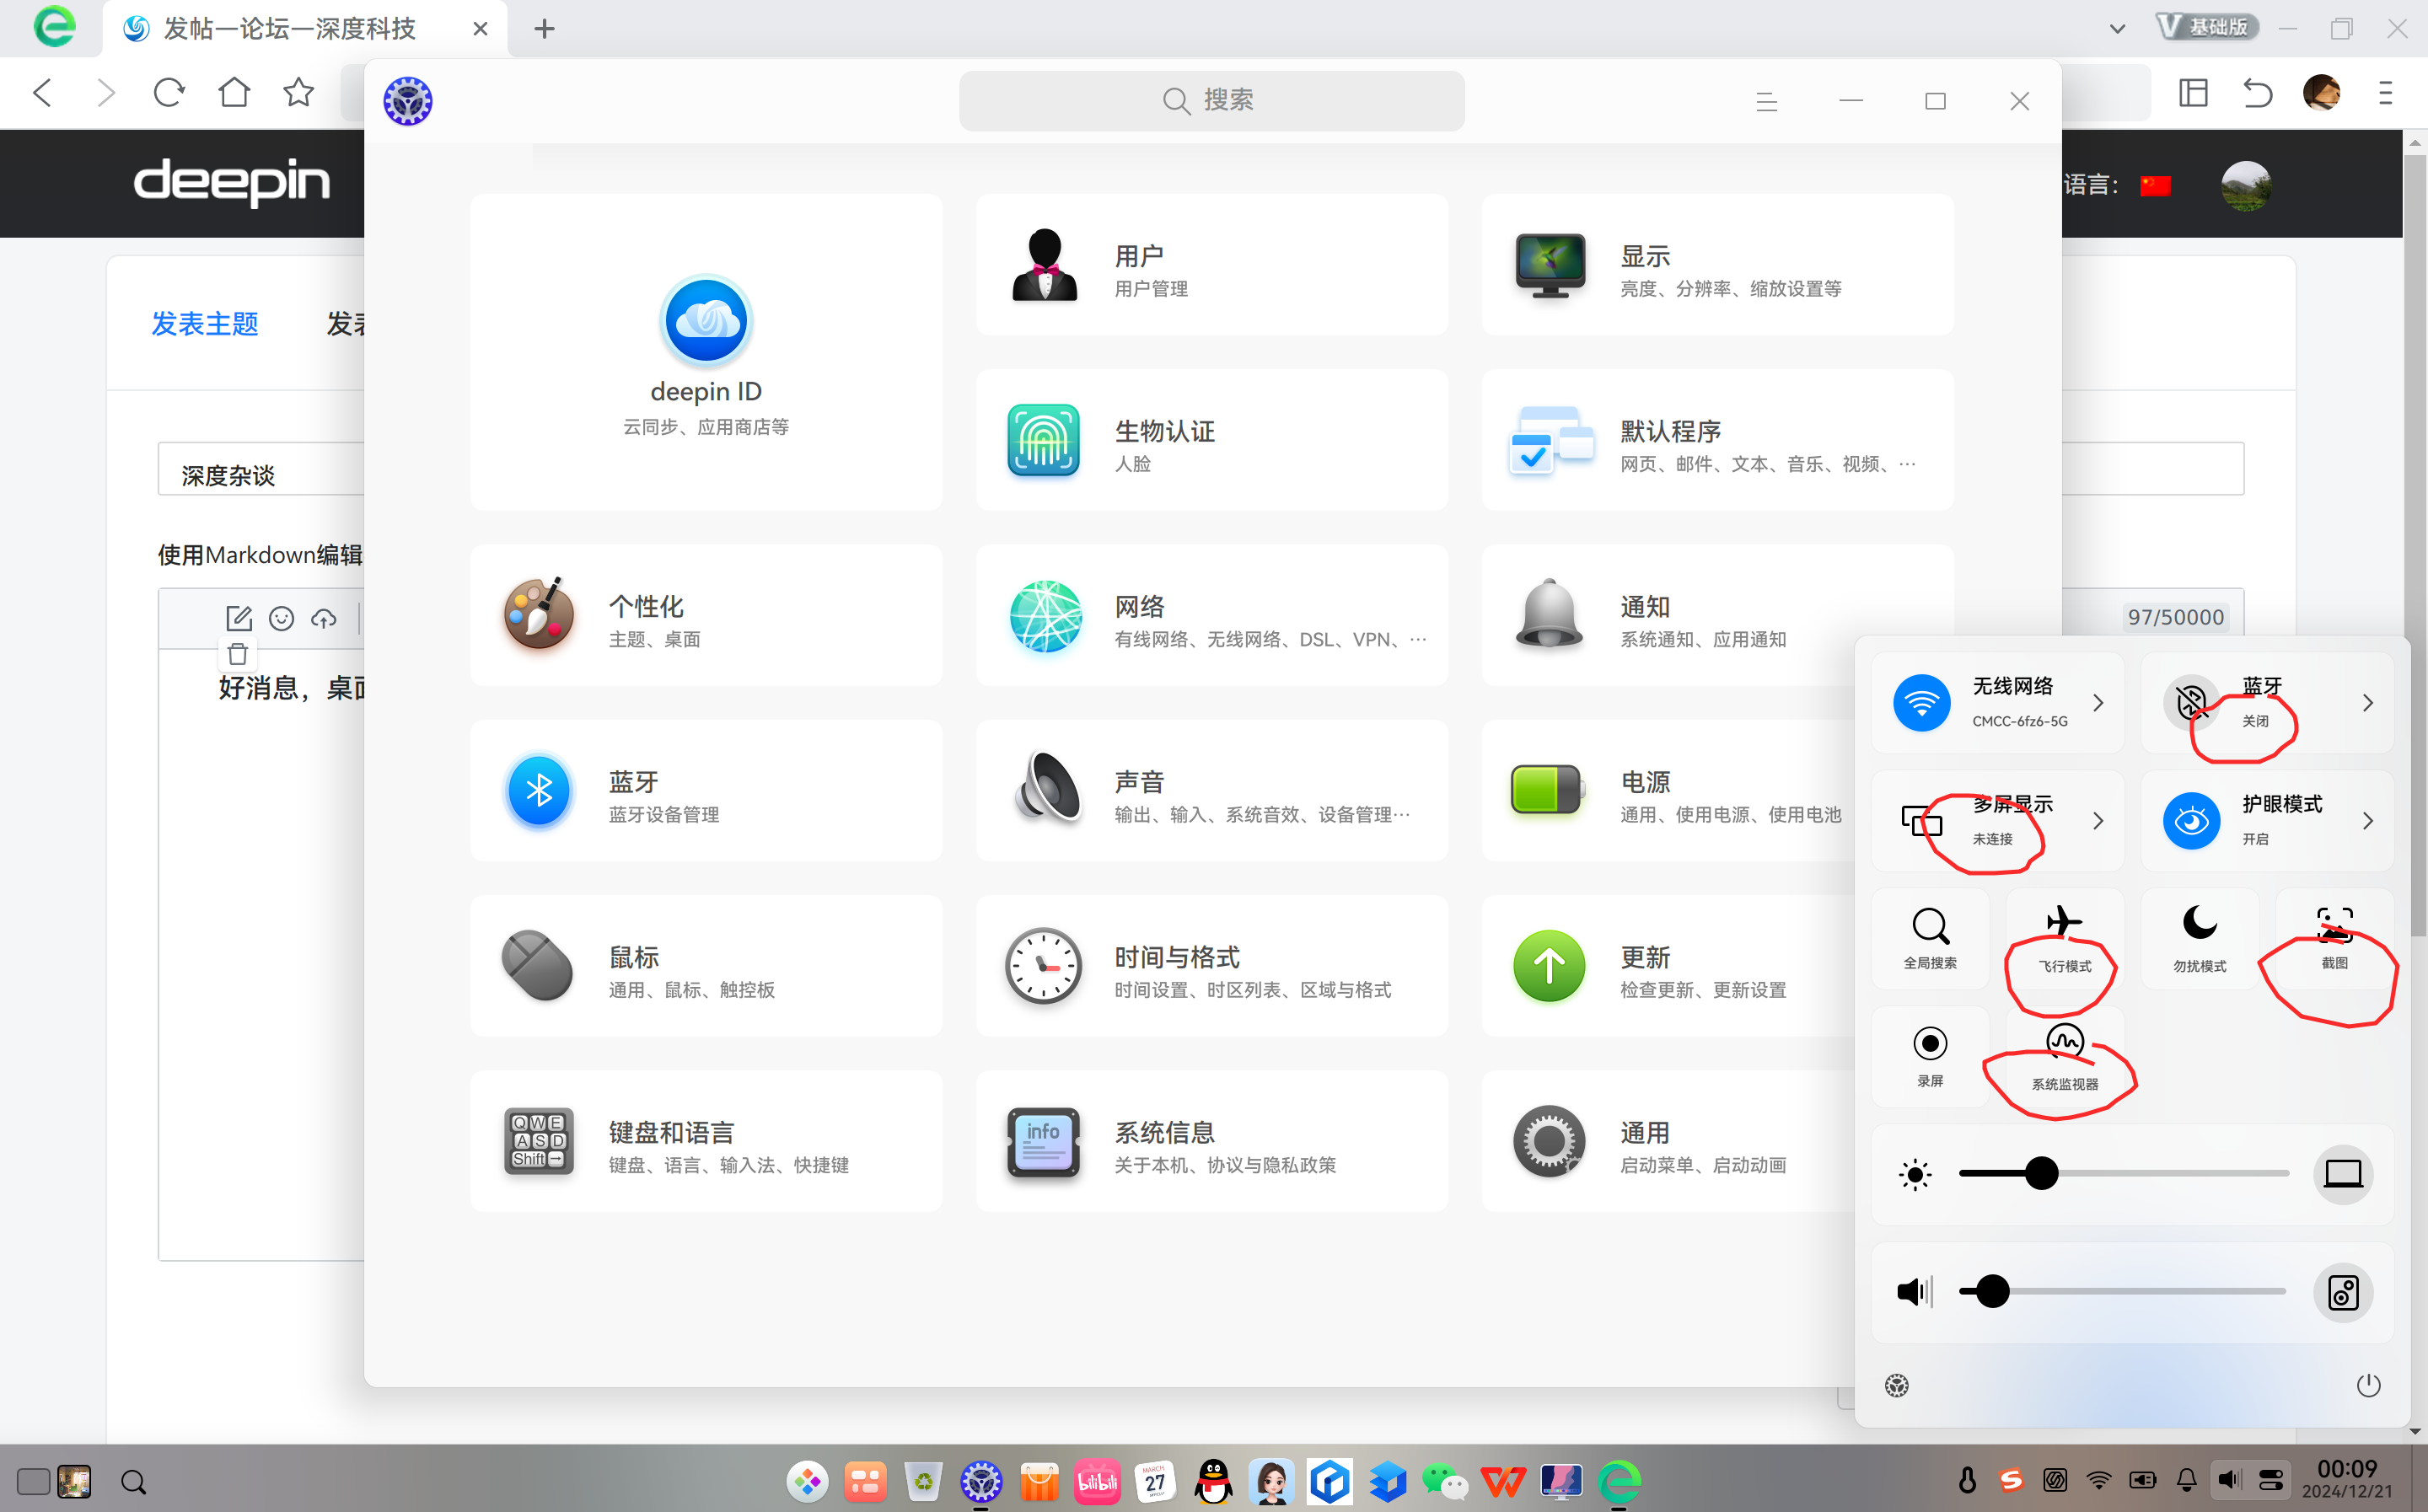Click the 全局搜索 quick panel button
The width and height of the screenshot is (2428, 1512).
click(x=1930, y=938)
